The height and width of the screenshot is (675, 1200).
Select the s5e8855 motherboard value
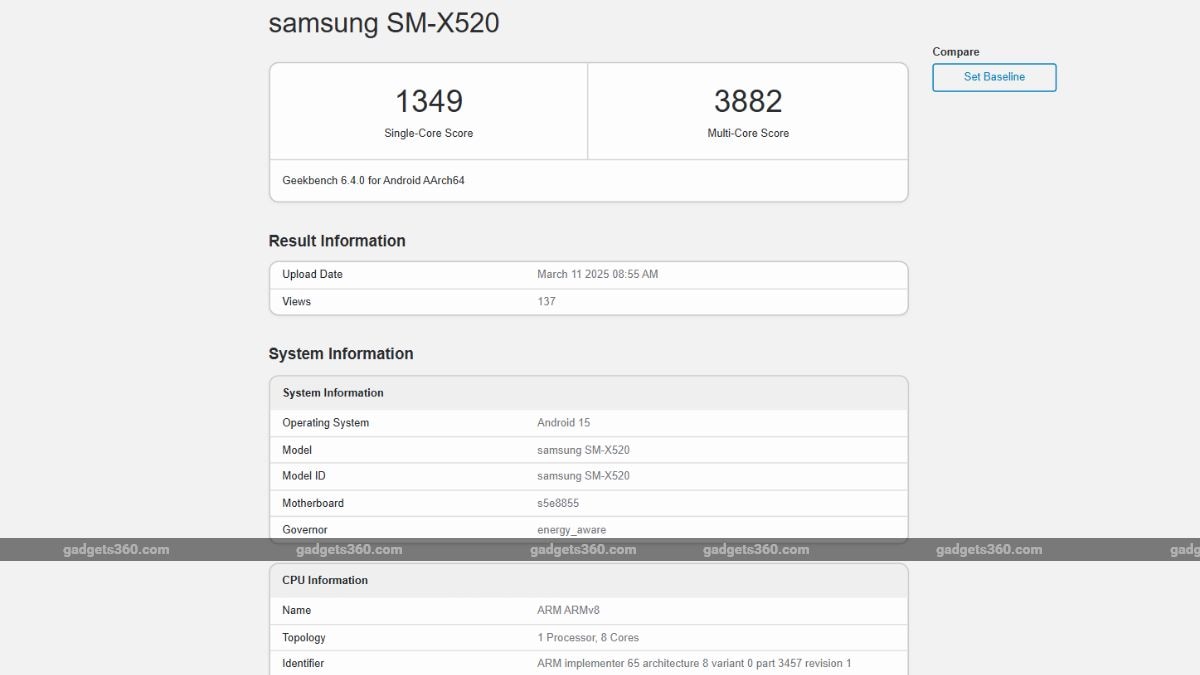[558, 503]
